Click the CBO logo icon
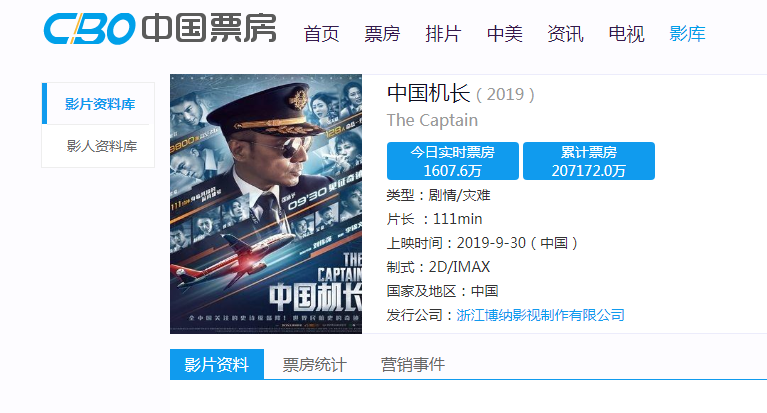 coord(89,28)
